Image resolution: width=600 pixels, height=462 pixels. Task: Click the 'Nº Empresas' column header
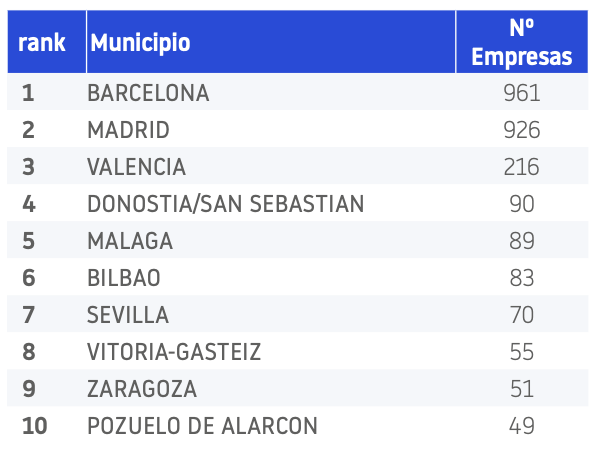point(522,42)
